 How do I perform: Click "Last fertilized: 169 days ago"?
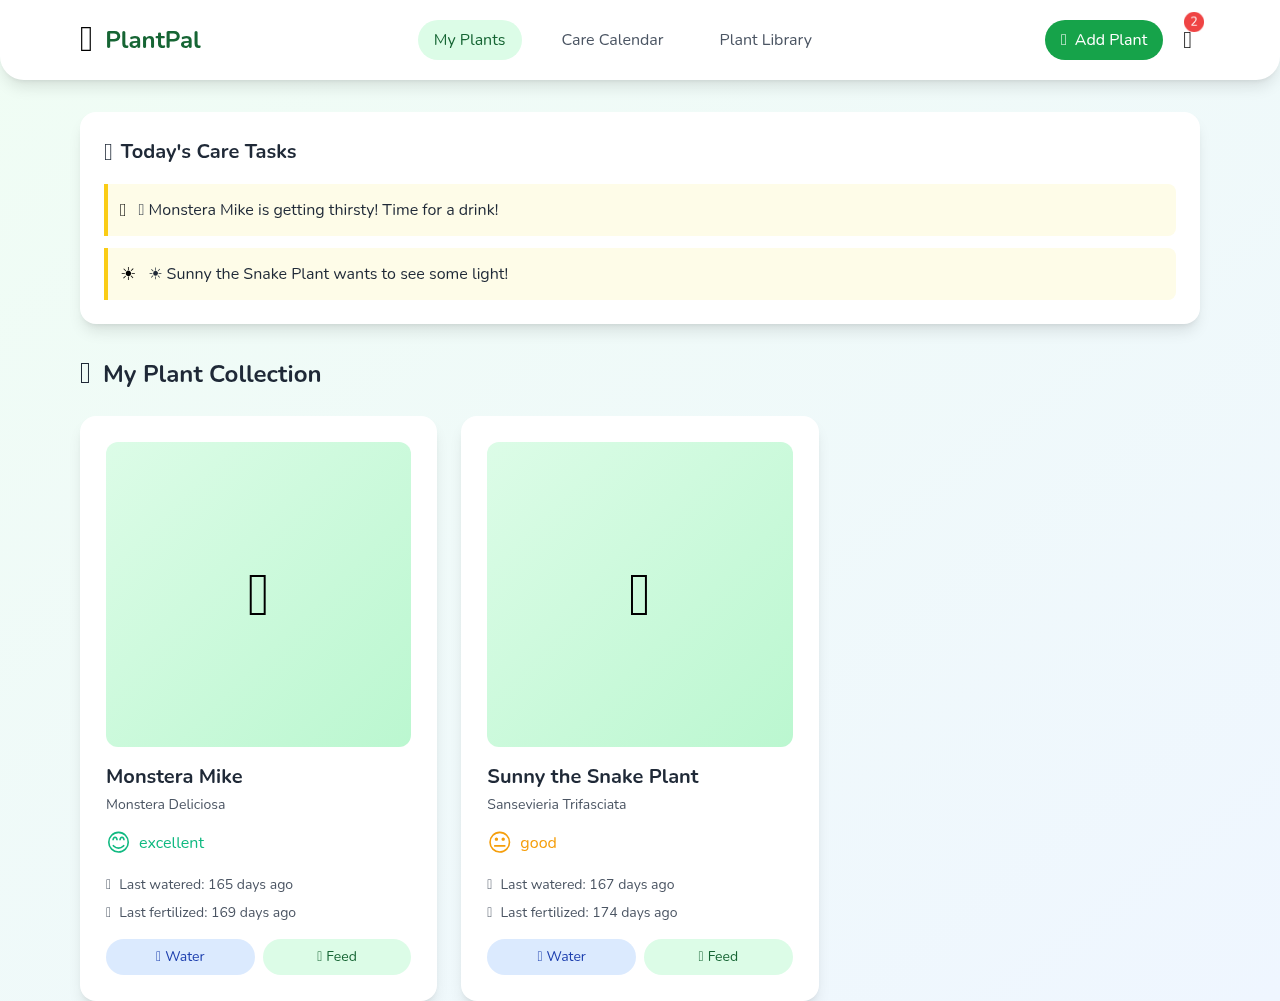(207, 912)
